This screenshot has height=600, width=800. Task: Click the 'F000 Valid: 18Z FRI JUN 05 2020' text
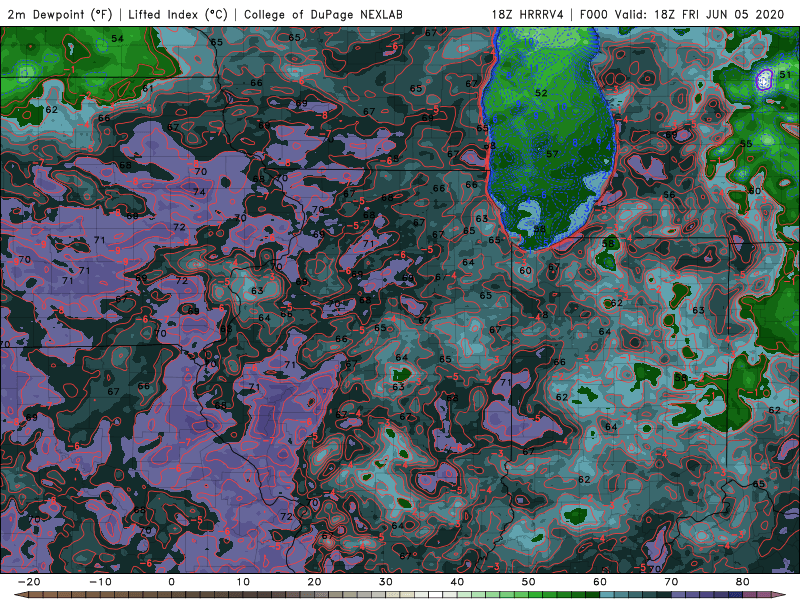coord(682,14)
